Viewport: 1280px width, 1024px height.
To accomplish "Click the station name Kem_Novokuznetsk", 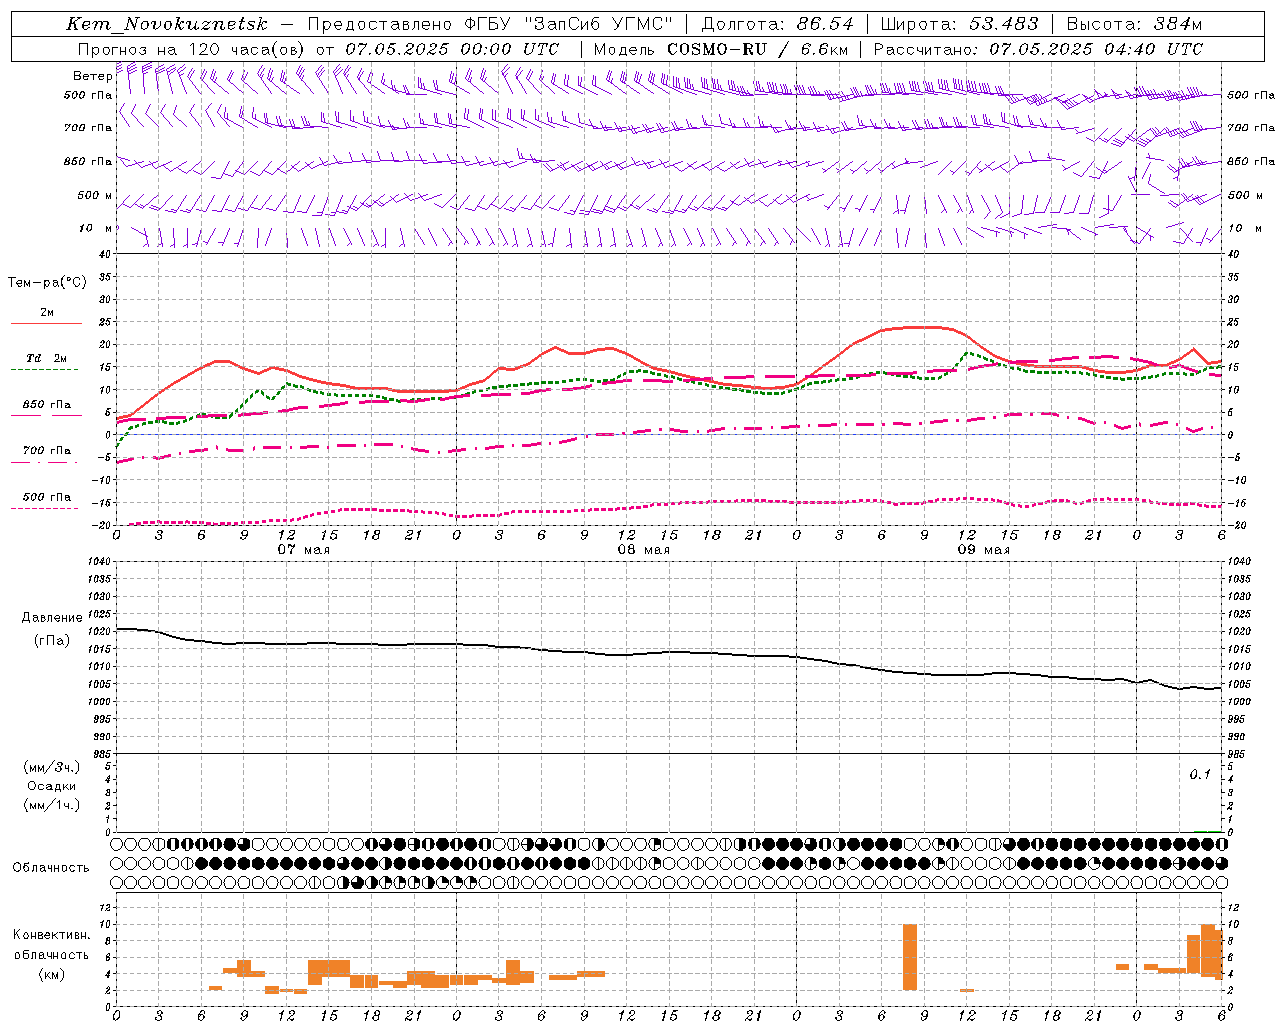I will click(167, 24).
